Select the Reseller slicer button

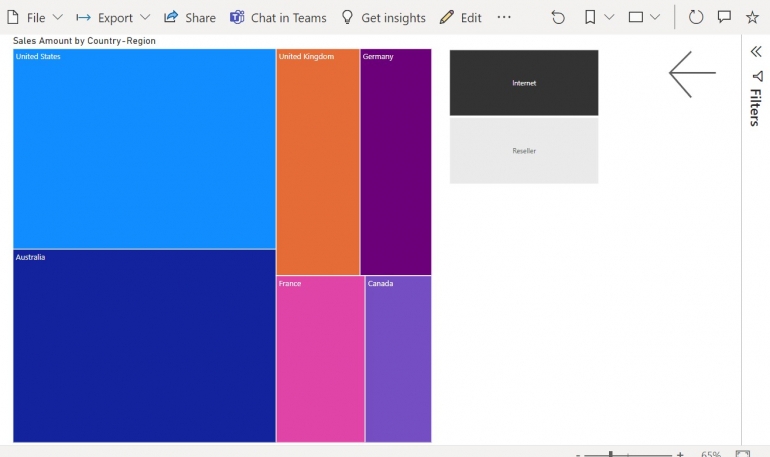point(524,151)
